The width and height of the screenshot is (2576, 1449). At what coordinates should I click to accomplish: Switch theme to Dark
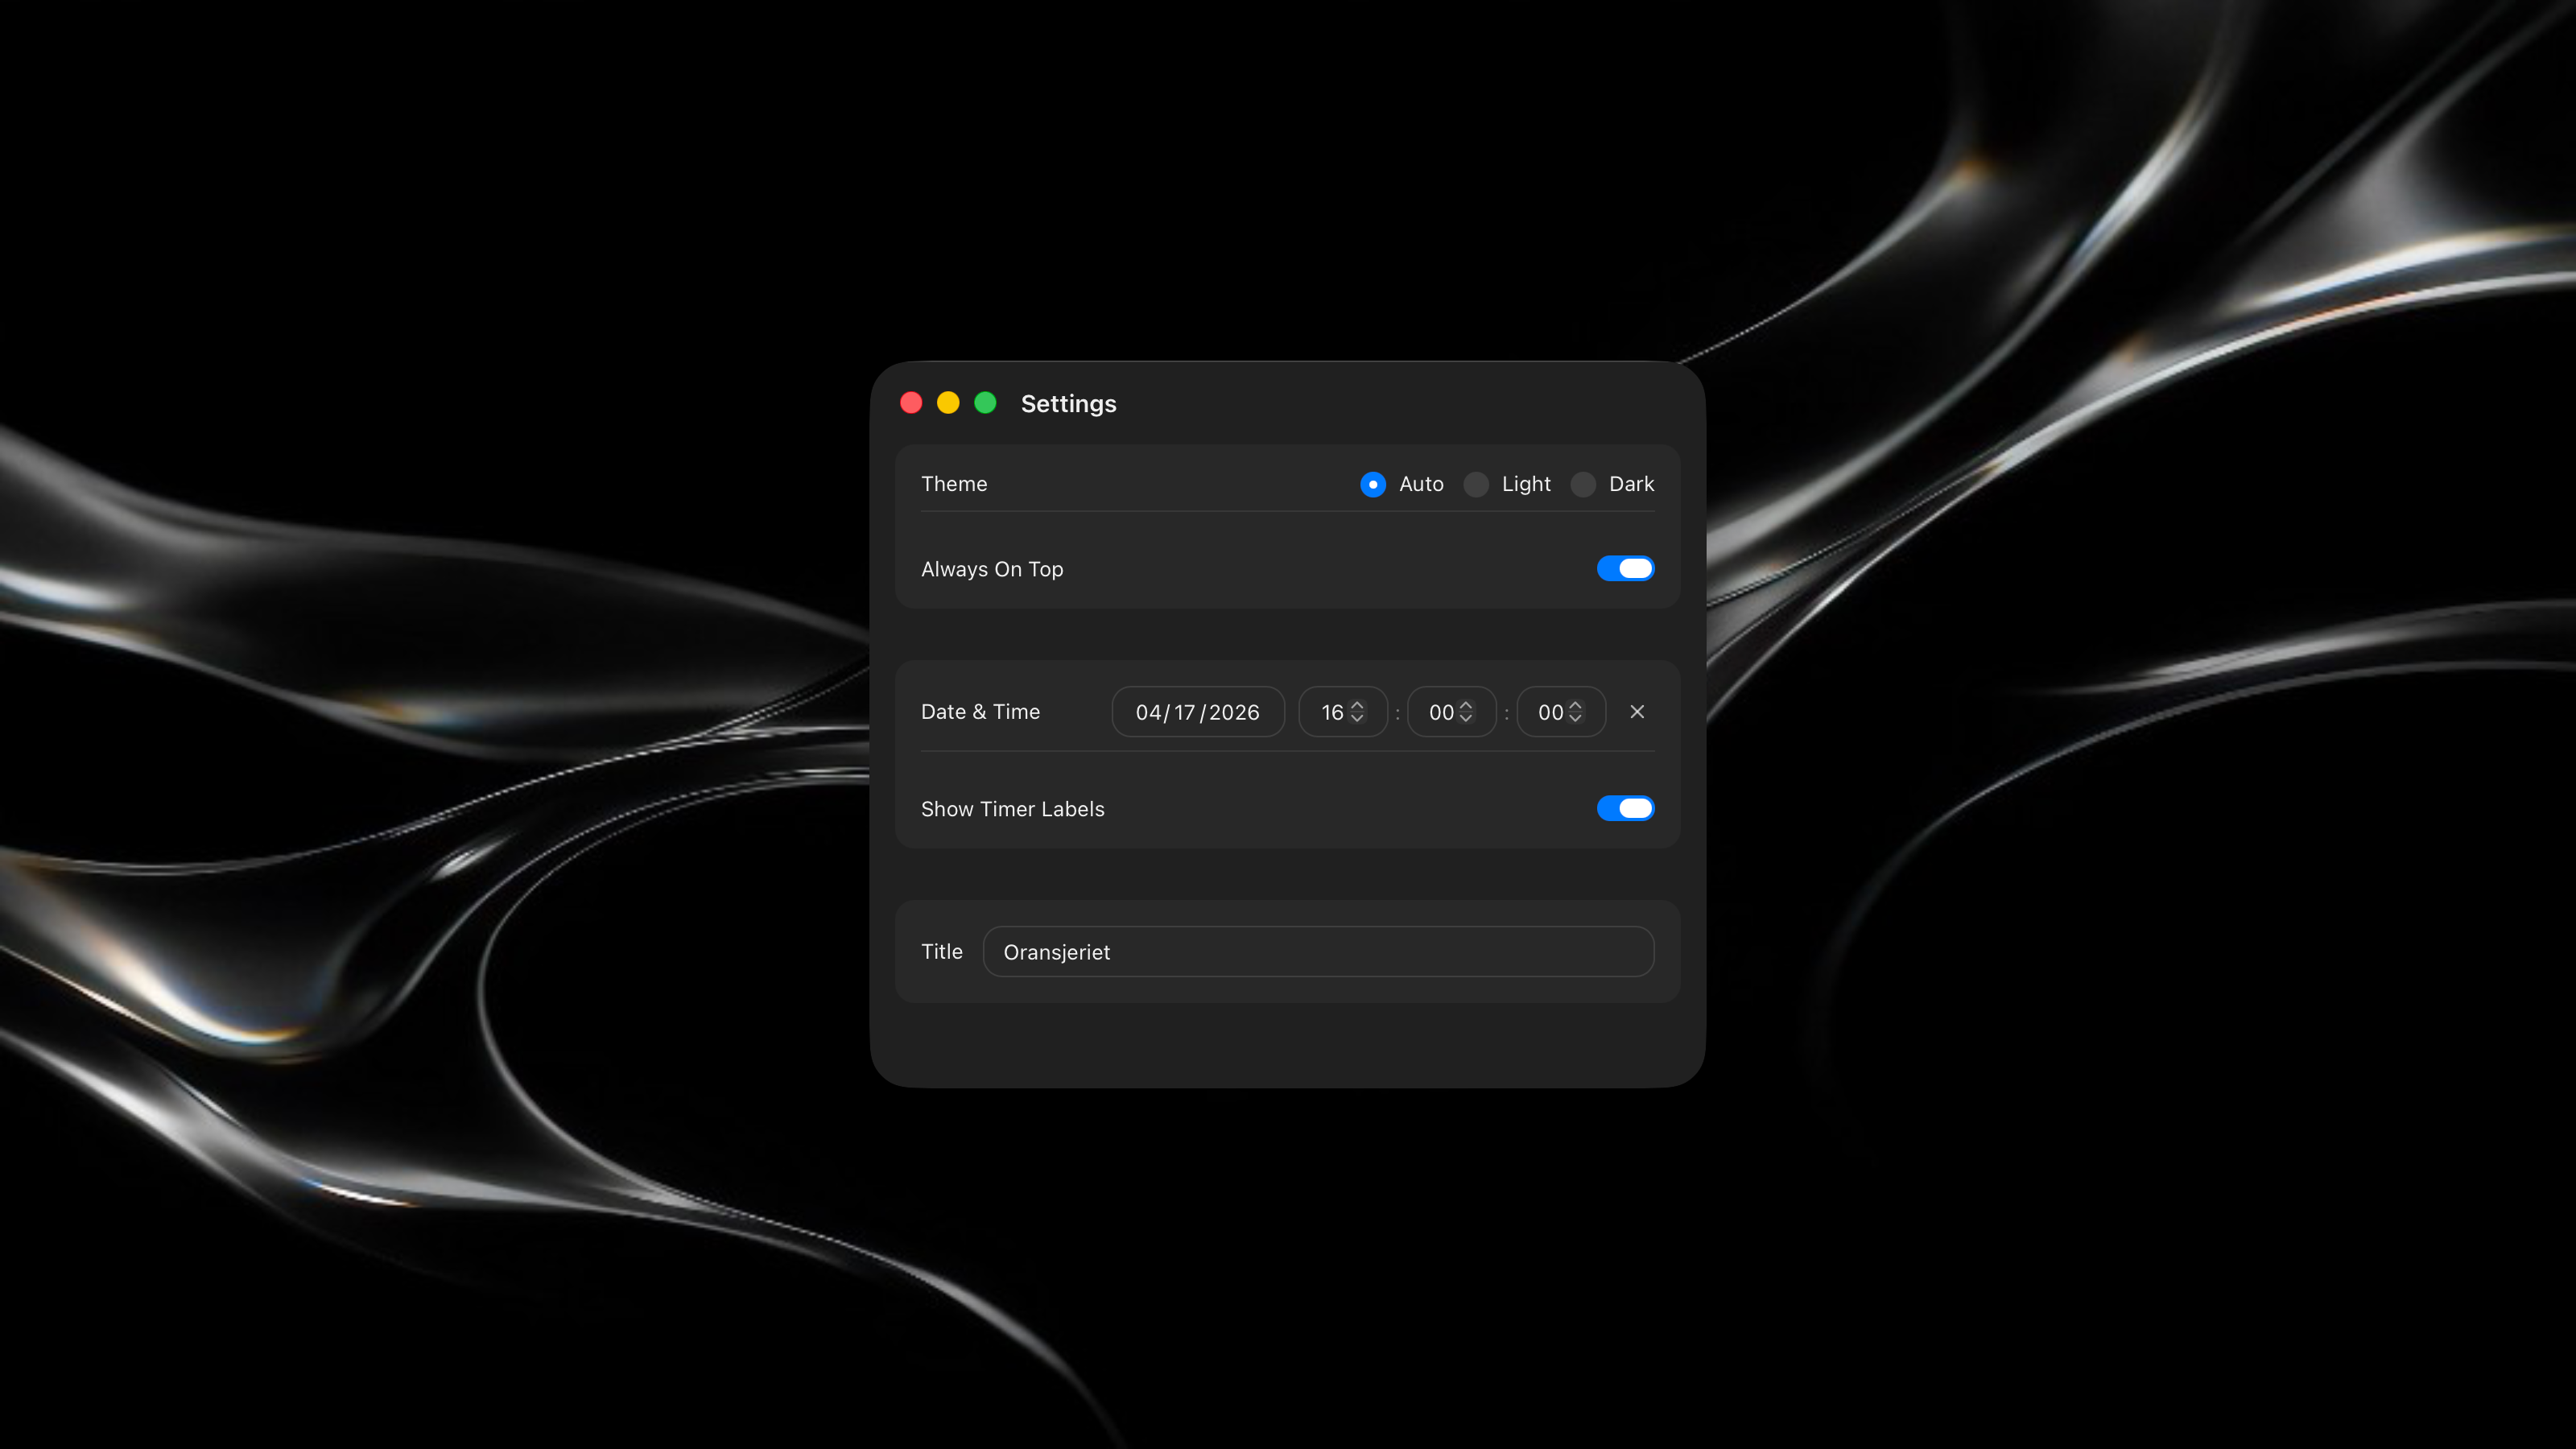pyautogui.click(x=1583, y=484)
